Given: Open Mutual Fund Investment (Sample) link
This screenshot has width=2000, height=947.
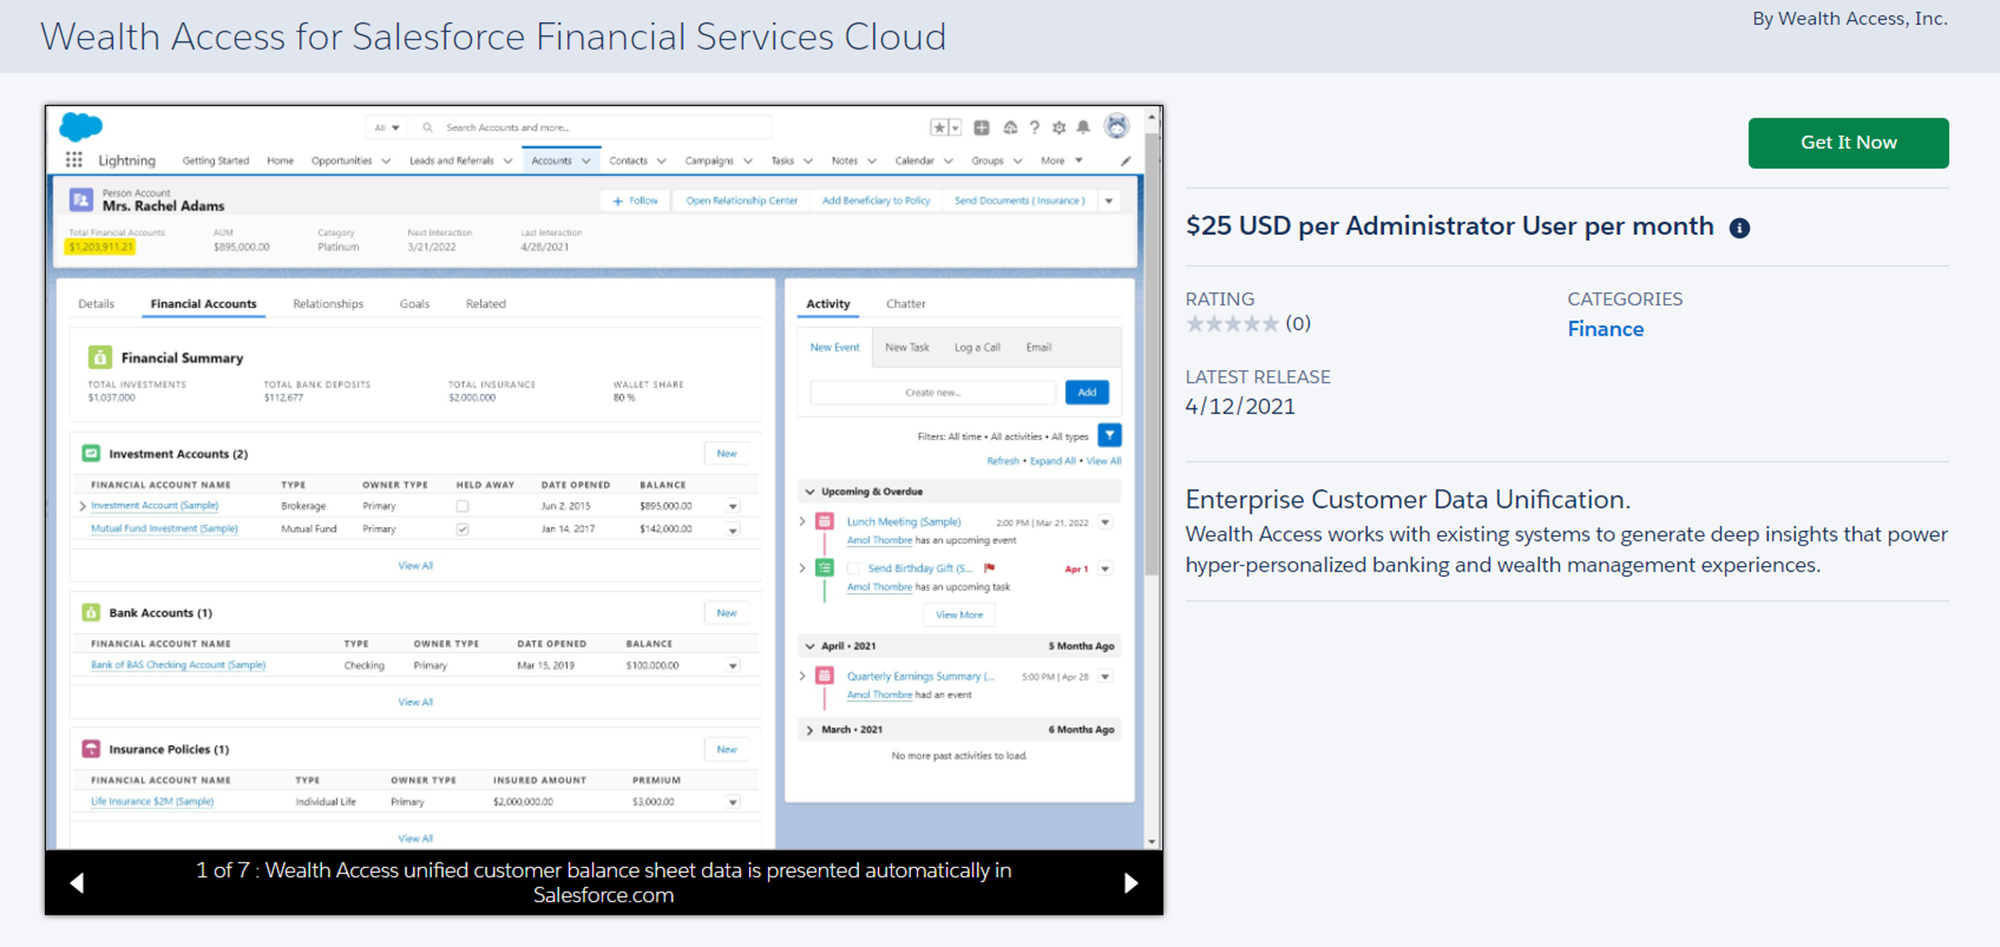Looking at the screenshot, I should 164,528.
